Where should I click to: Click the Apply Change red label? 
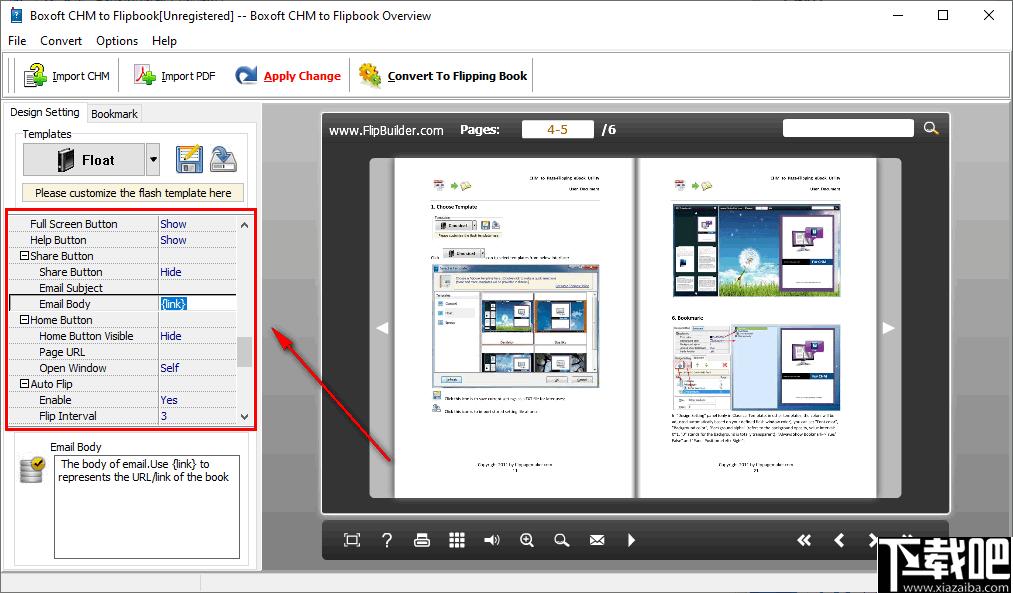[302, 76]
